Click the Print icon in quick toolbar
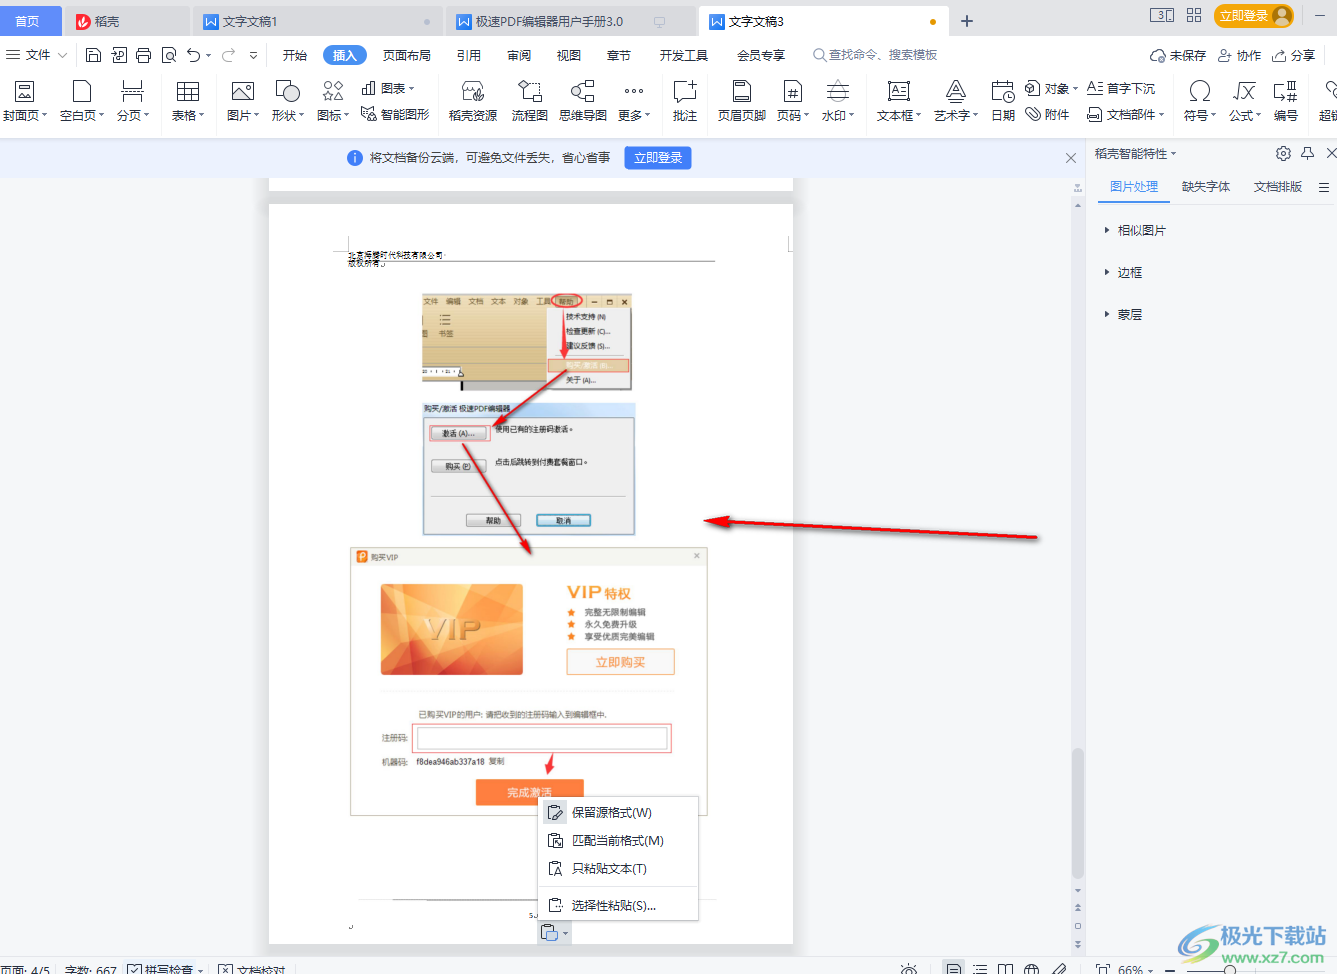Image resolution: width=1337 pixels, height=974 pixels. point(143,55)
